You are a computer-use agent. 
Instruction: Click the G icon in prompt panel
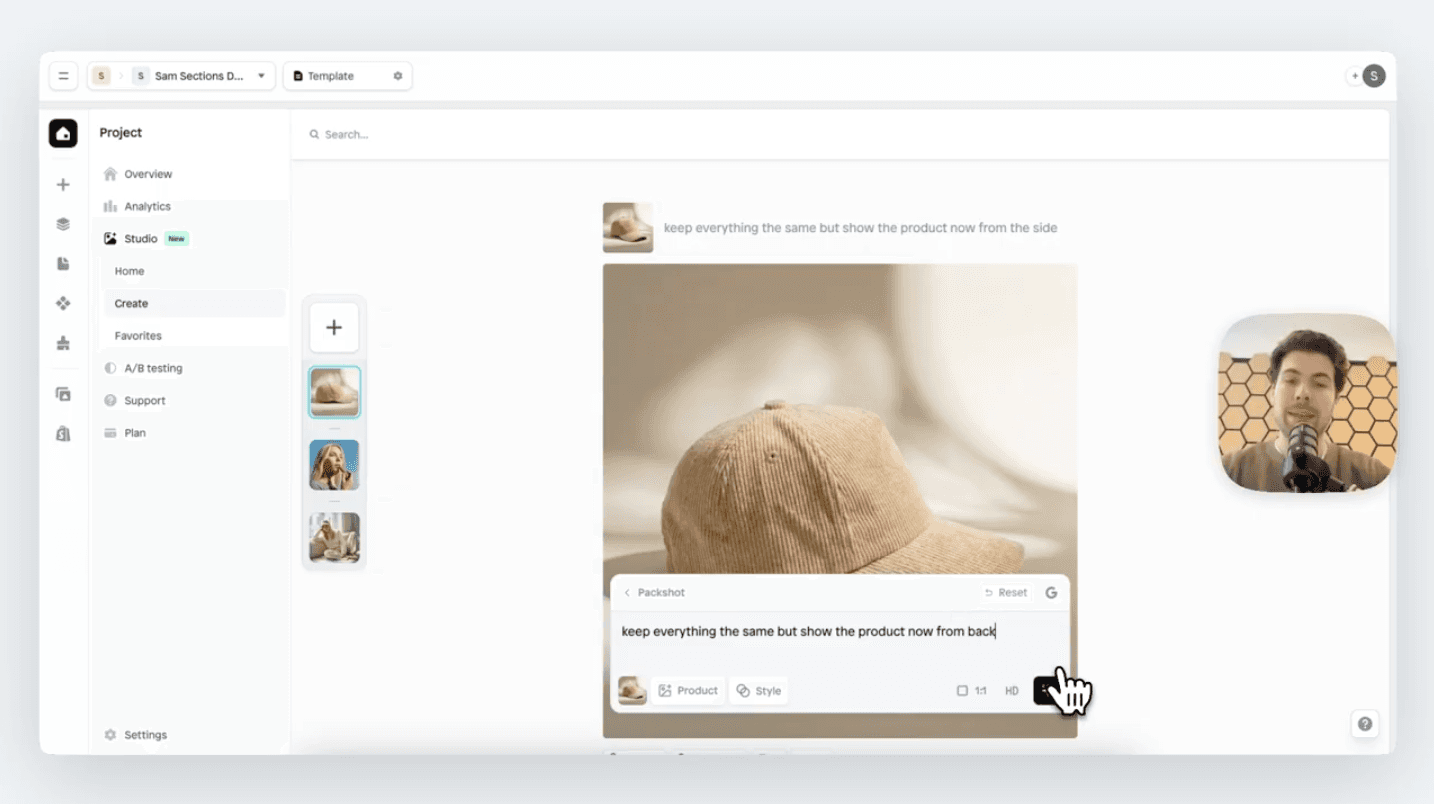pyautogui.click(x=1051, y=593)
